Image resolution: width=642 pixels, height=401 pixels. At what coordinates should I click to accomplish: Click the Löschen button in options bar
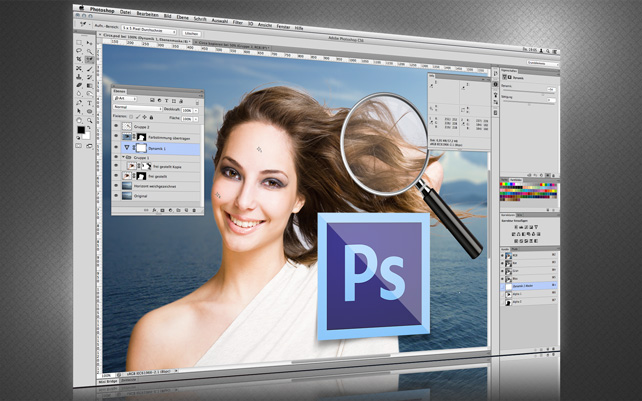[x=191, y=34]
